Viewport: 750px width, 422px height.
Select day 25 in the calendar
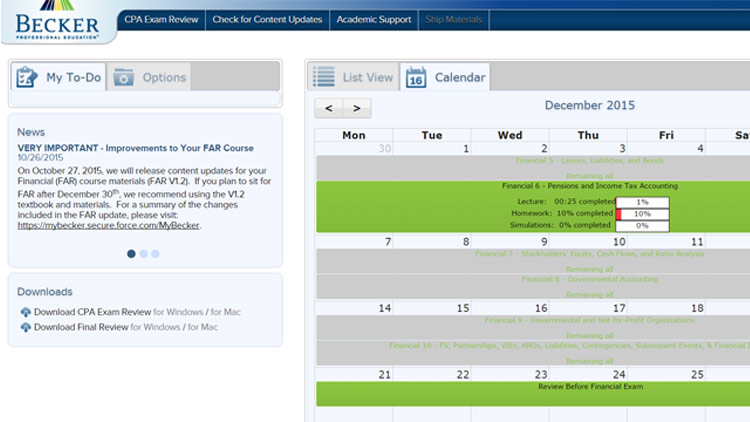(697, 375)
